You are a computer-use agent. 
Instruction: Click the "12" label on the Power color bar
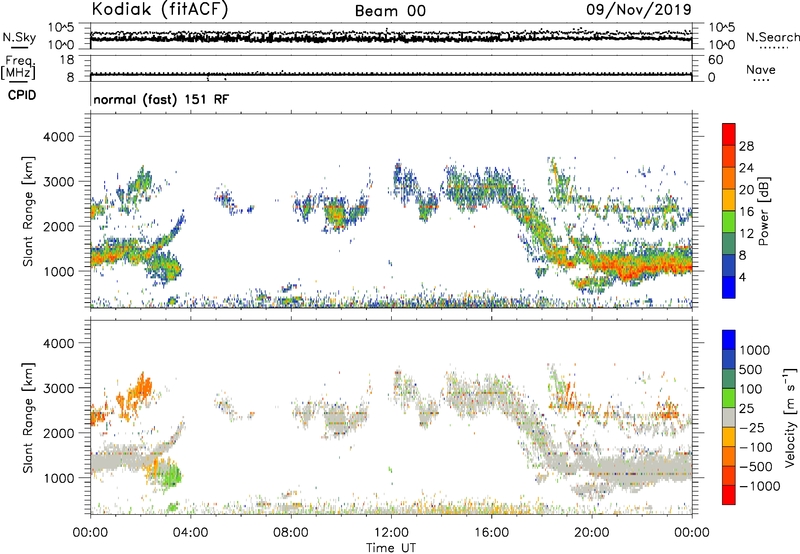[x=746, y=234]
